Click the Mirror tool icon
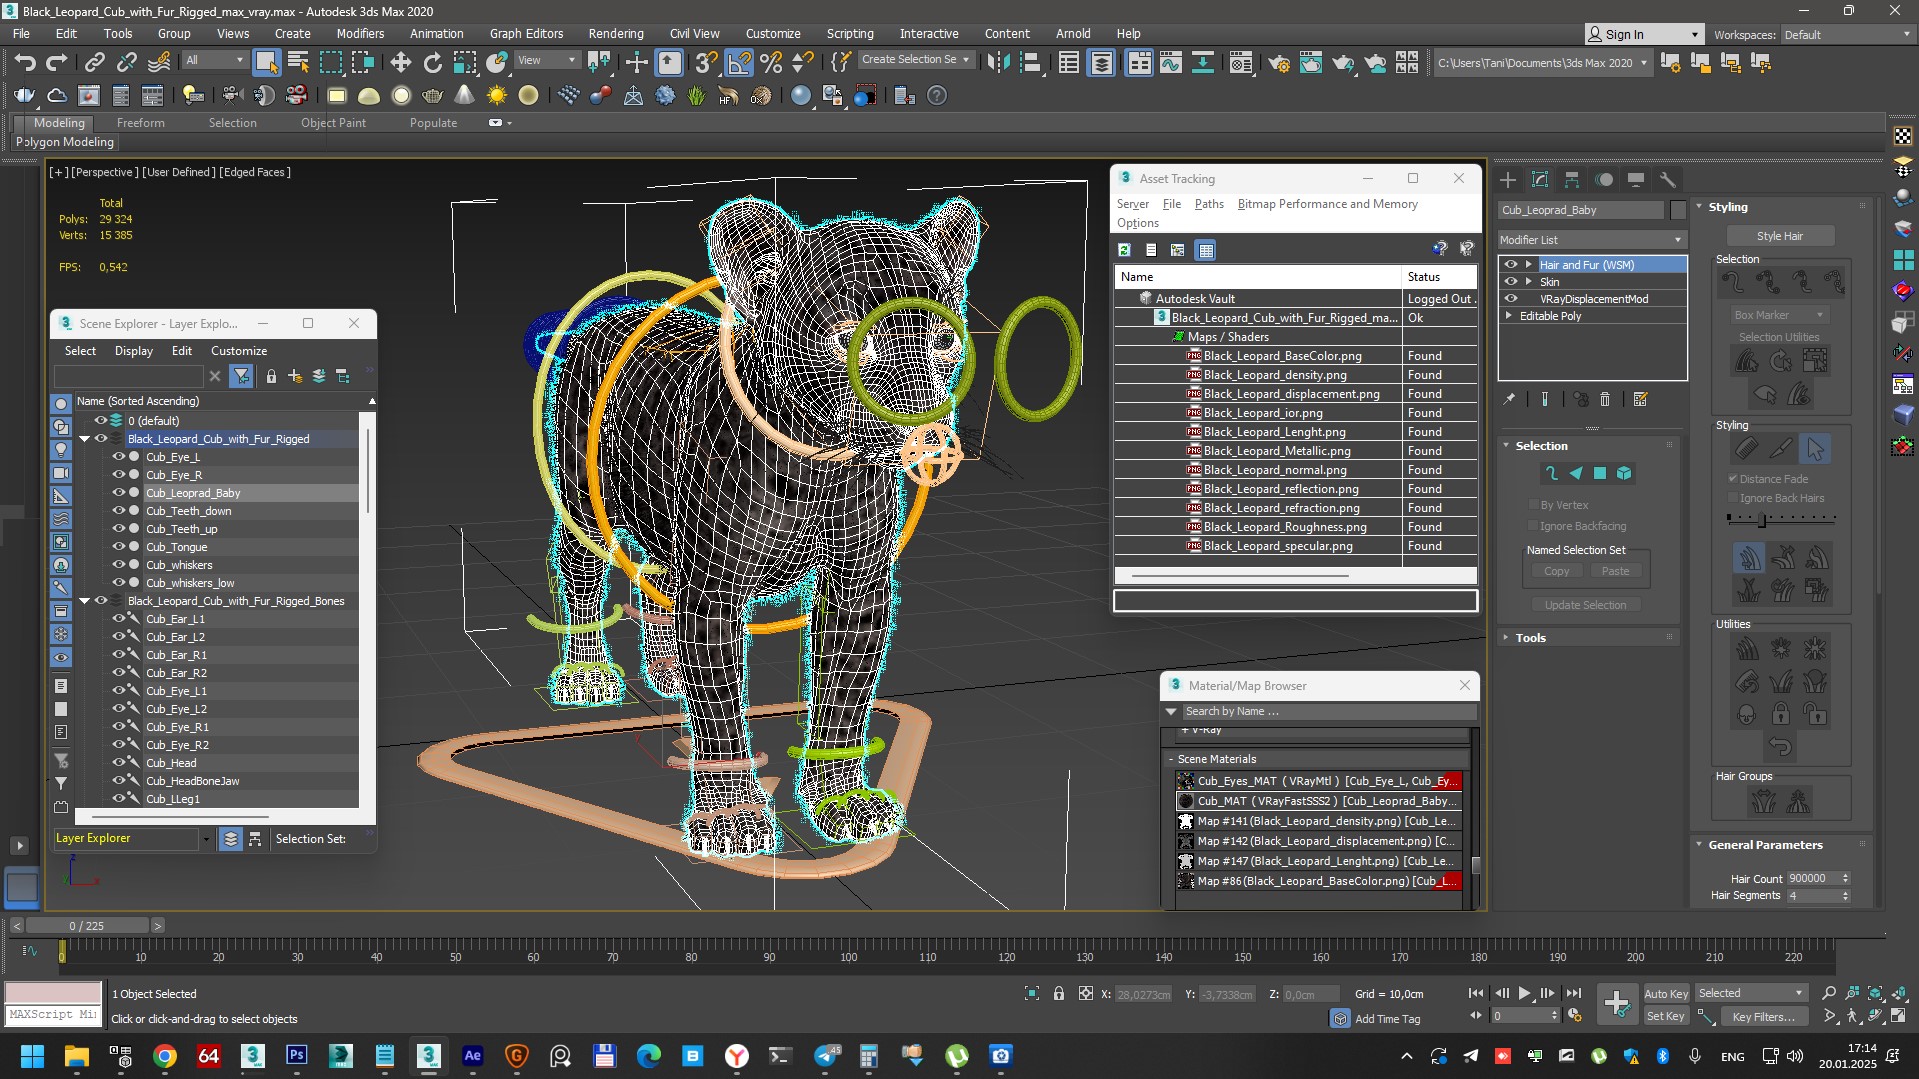The width and height of the screenshot is (1919, 1079). tap(998, 63)
